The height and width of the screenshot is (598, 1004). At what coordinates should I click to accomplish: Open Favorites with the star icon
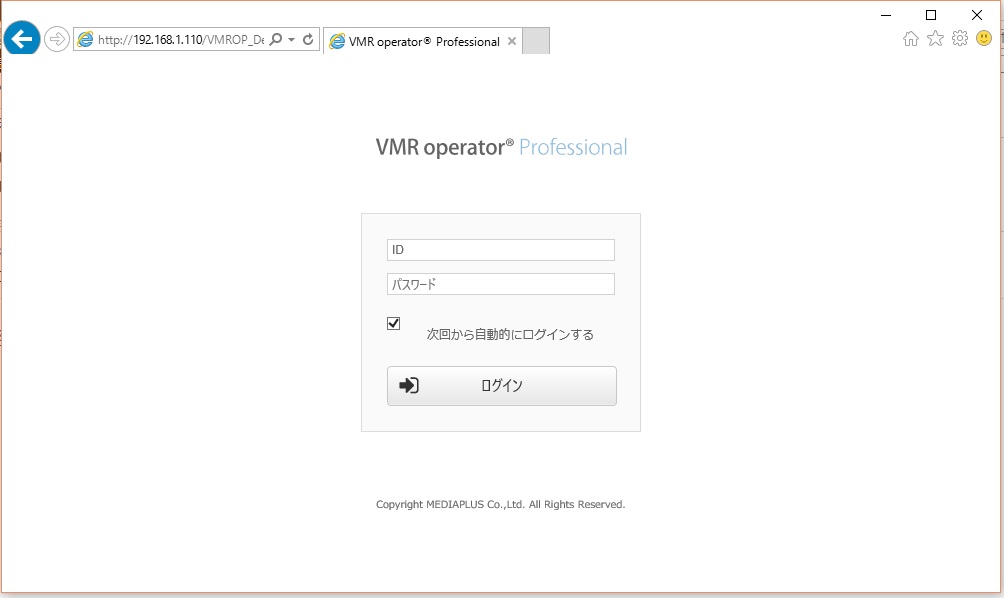pos(935,39)
